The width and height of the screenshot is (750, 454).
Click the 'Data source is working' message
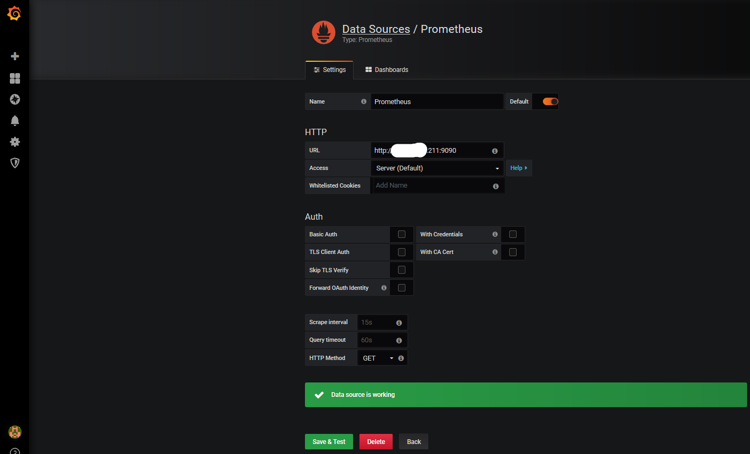(363, 395)
